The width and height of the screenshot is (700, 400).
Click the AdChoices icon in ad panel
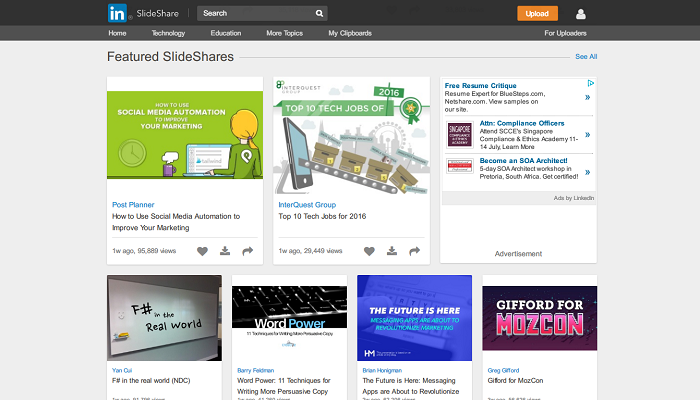click(591, 83)
